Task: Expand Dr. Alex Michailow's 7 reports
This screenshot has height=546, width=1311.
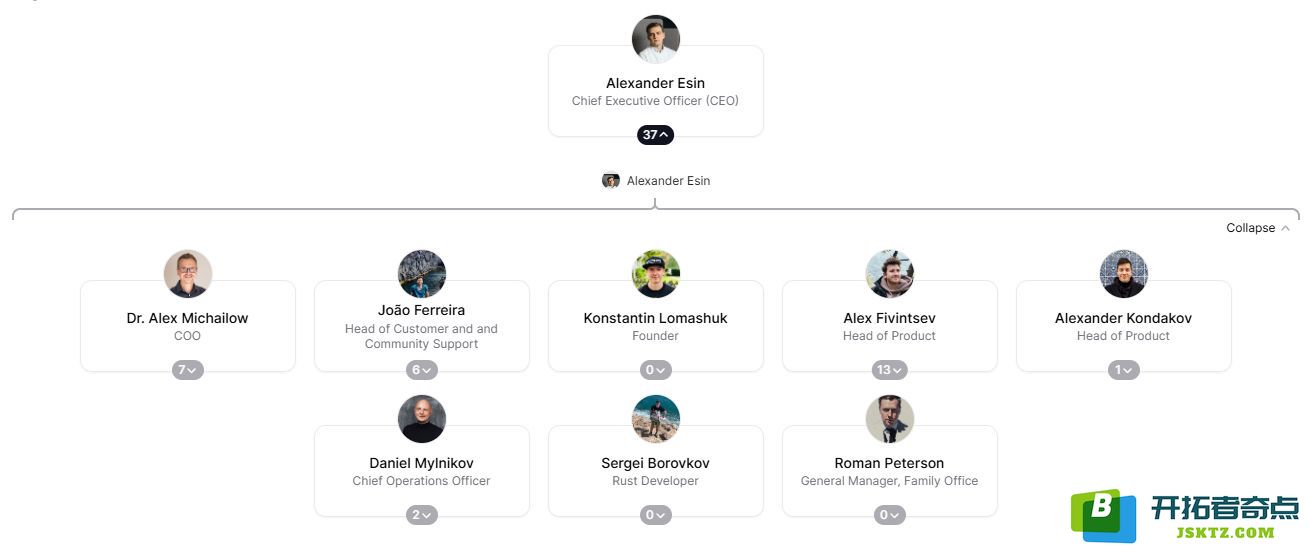Action: [187, 370]
